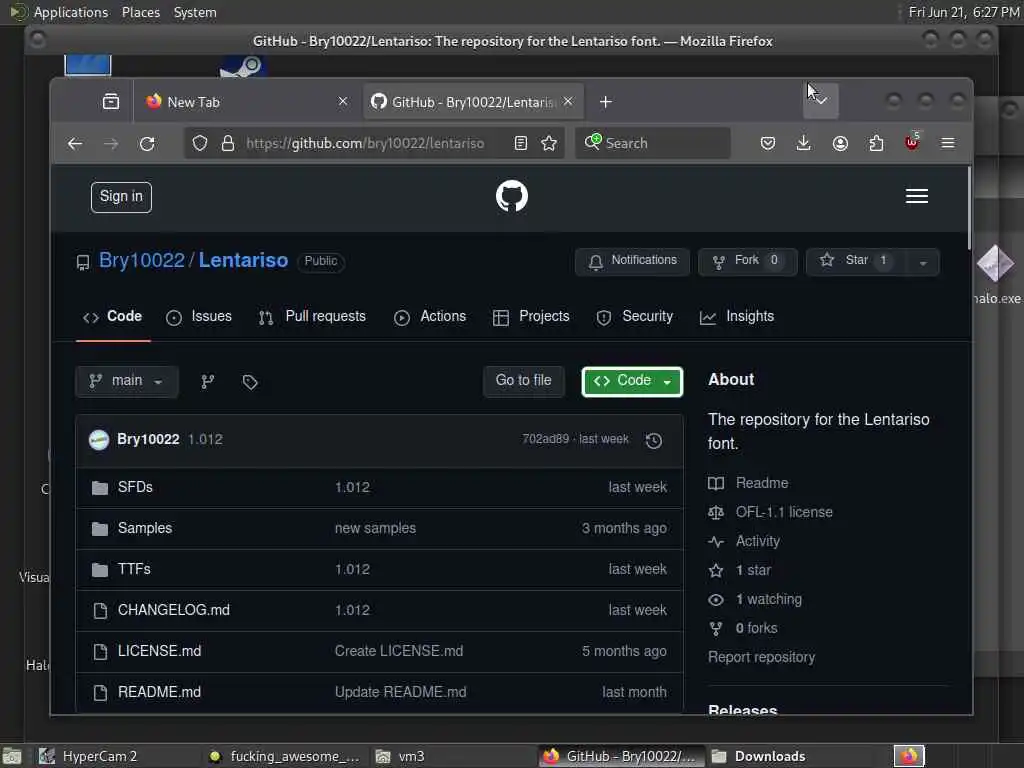Open LICENSE.md file

[x=159, y=652]
